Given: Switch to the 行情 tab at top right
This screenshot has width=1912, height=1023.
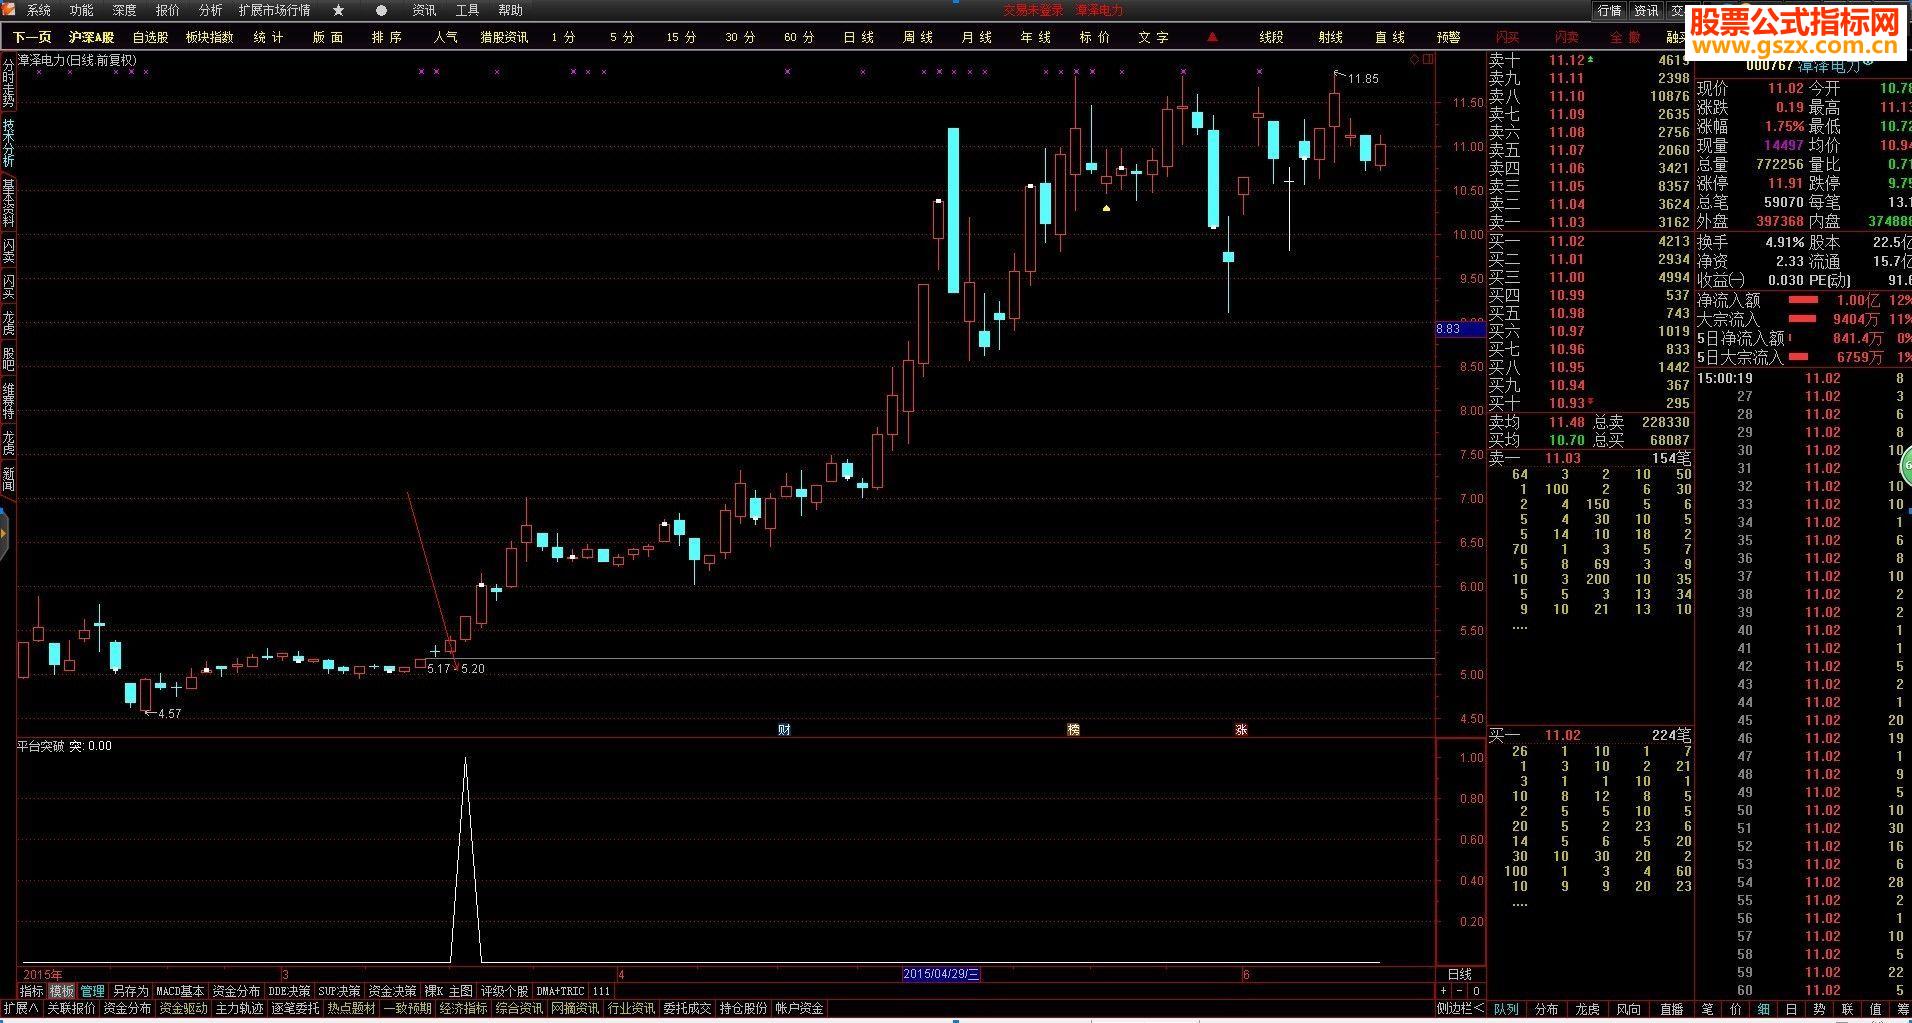Looking at the screenshot, I should (x=1609, y=10).
